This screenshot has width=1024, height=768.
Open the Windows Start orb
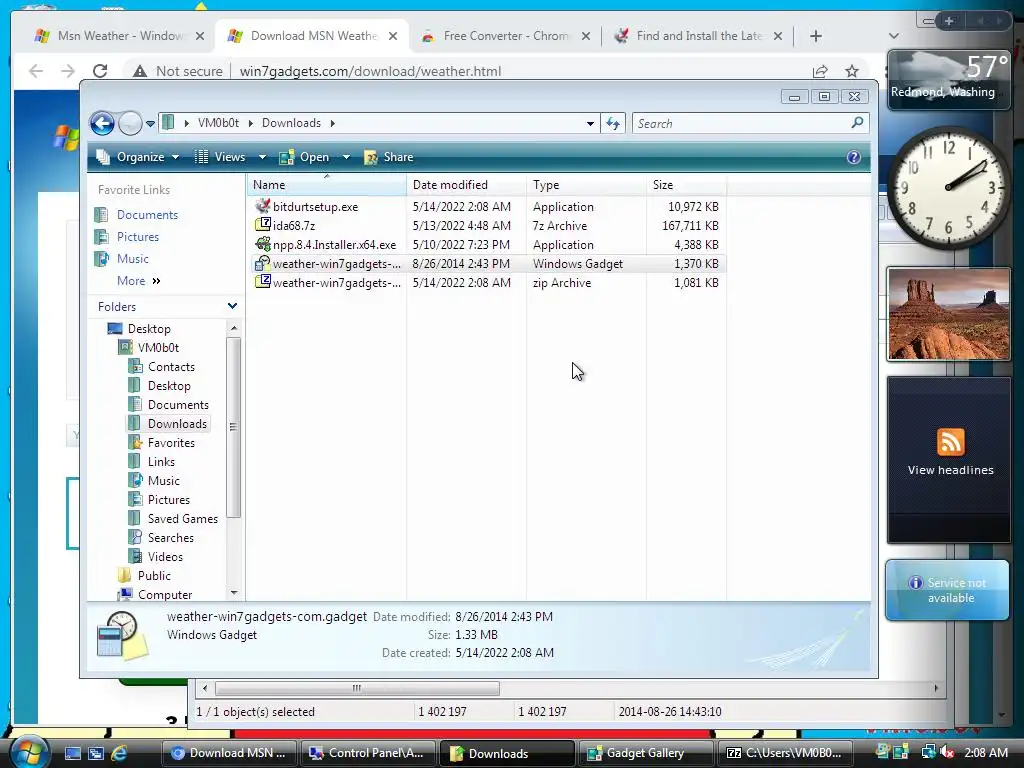click(x=29, y=751)
